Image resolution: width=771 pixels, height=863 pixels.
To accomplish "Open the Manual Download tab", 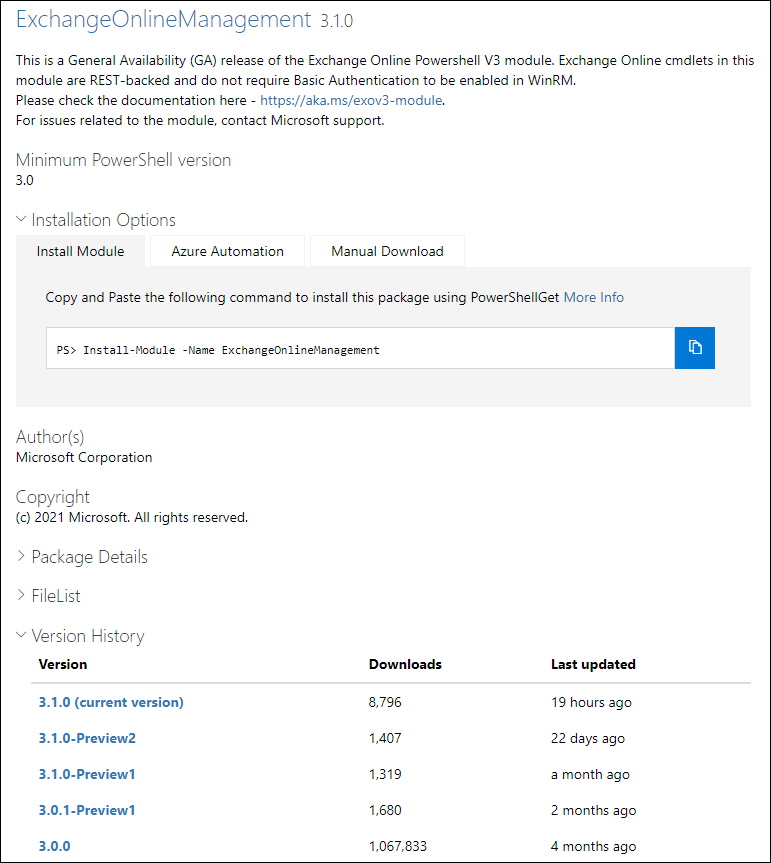I will coord(387,252).
